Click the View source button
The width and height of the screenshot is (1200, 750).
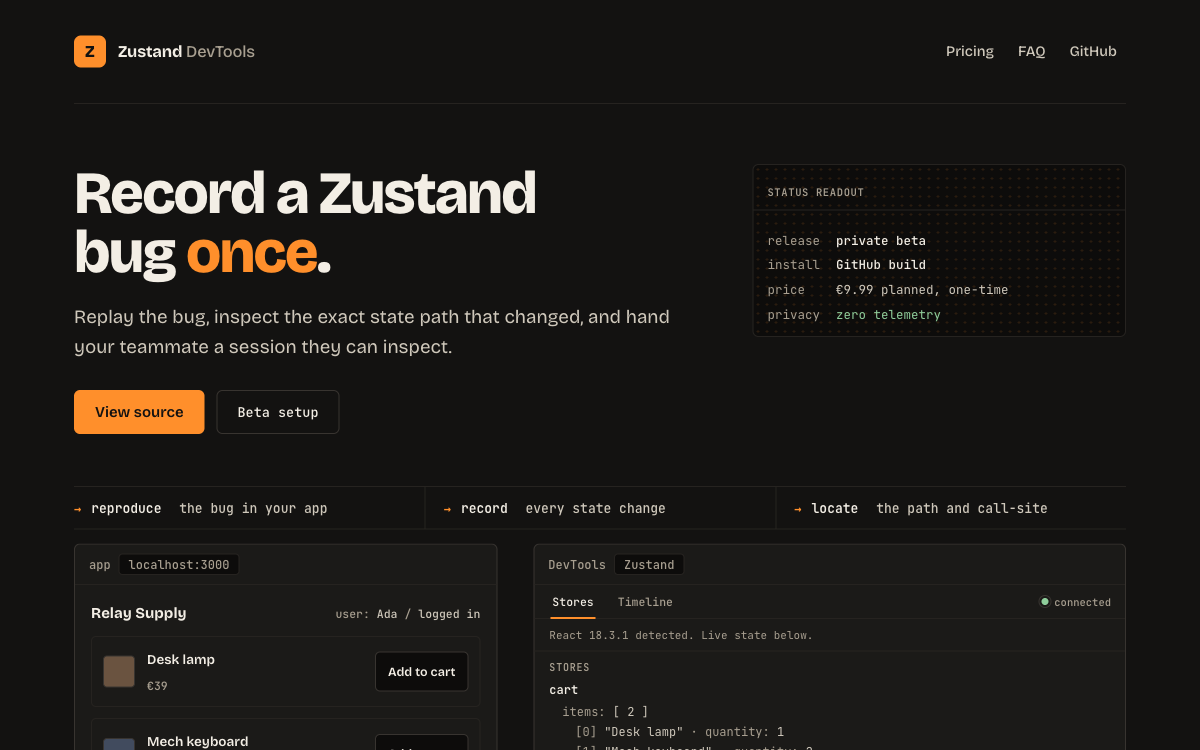[139, 412]
